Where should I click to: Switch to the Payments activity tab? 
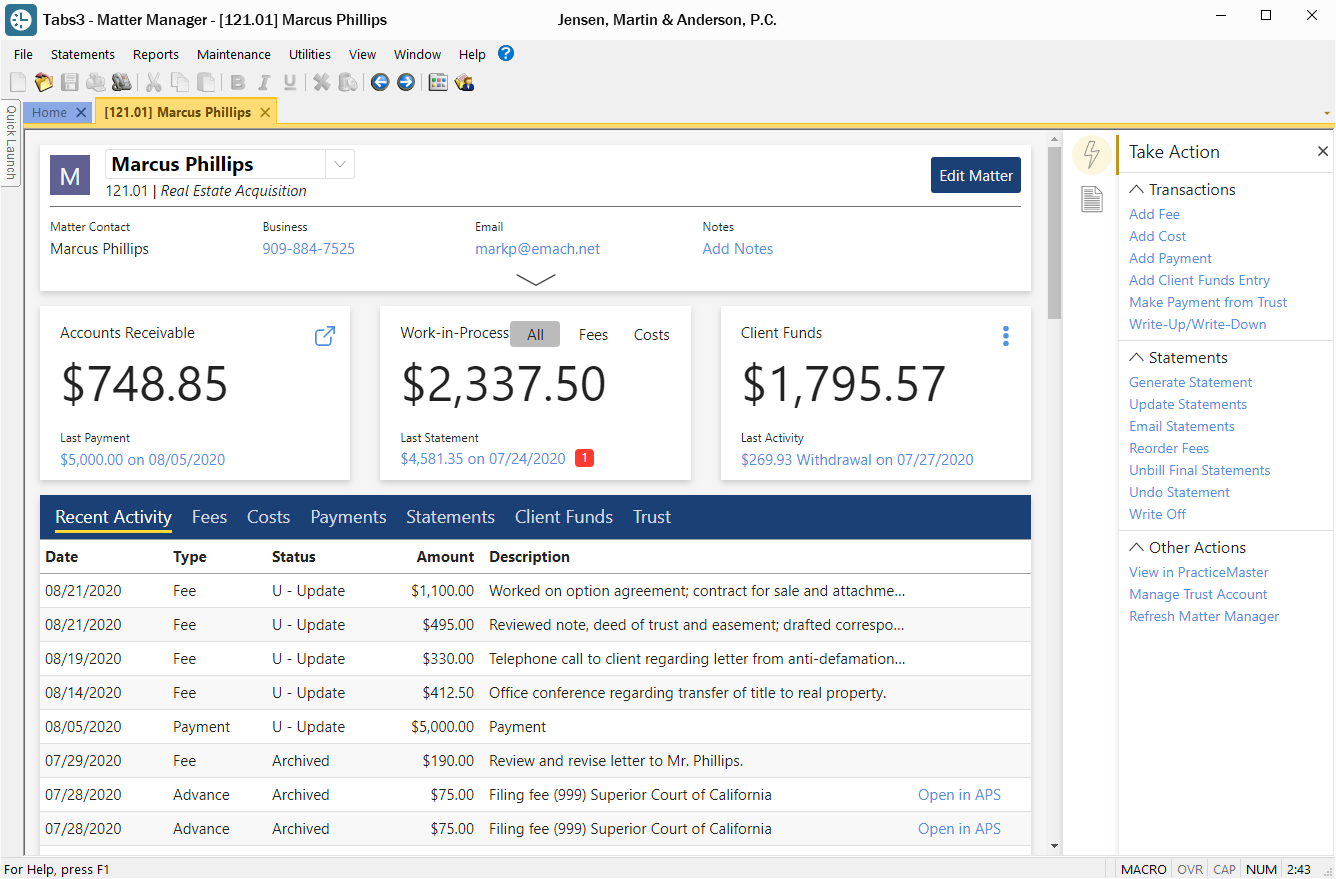[348, 517]
